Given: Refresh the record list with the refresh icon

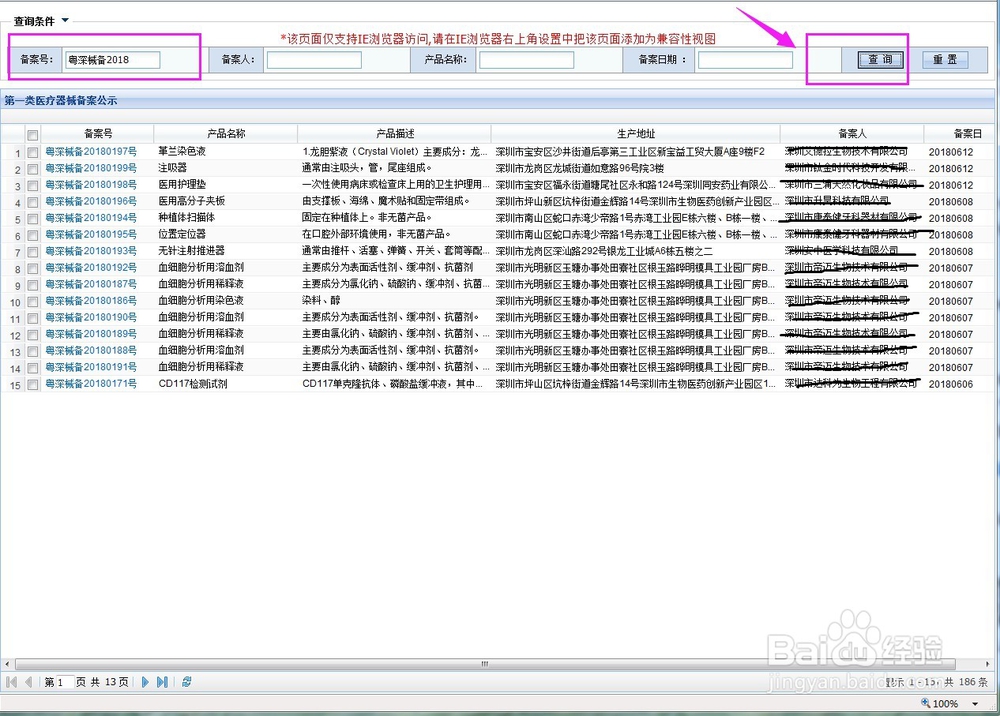Looking at the screenshot, I should (187, 681).
